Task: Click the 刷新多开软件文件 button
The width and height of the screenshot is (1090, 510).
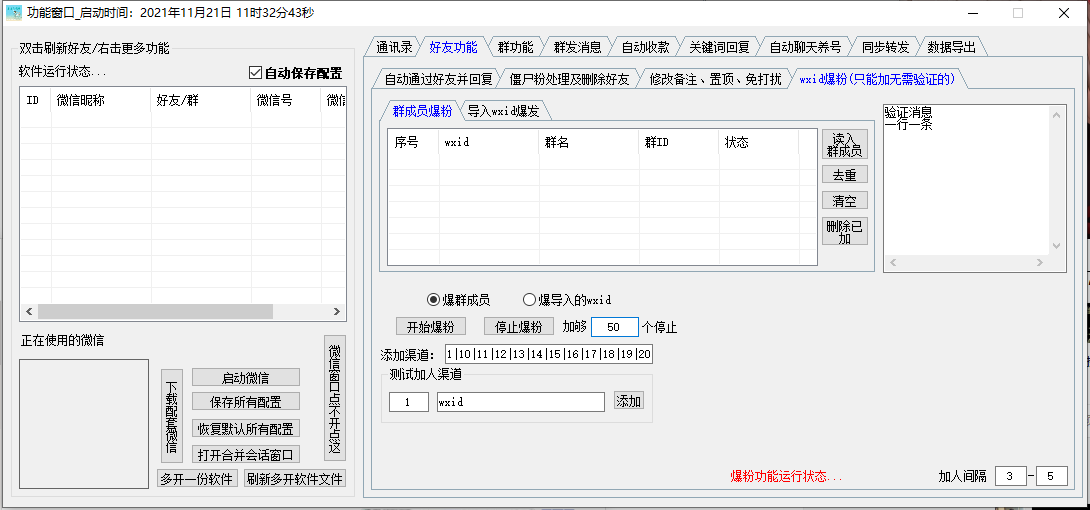Action: coord(295,479)
